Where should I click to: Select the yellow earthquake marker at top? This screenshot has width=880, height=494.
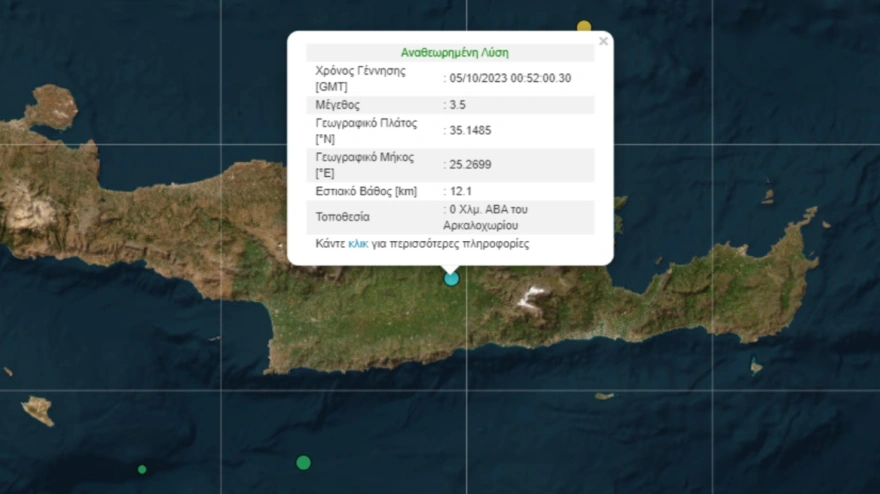pyautogui.click(x=584, y=26)
